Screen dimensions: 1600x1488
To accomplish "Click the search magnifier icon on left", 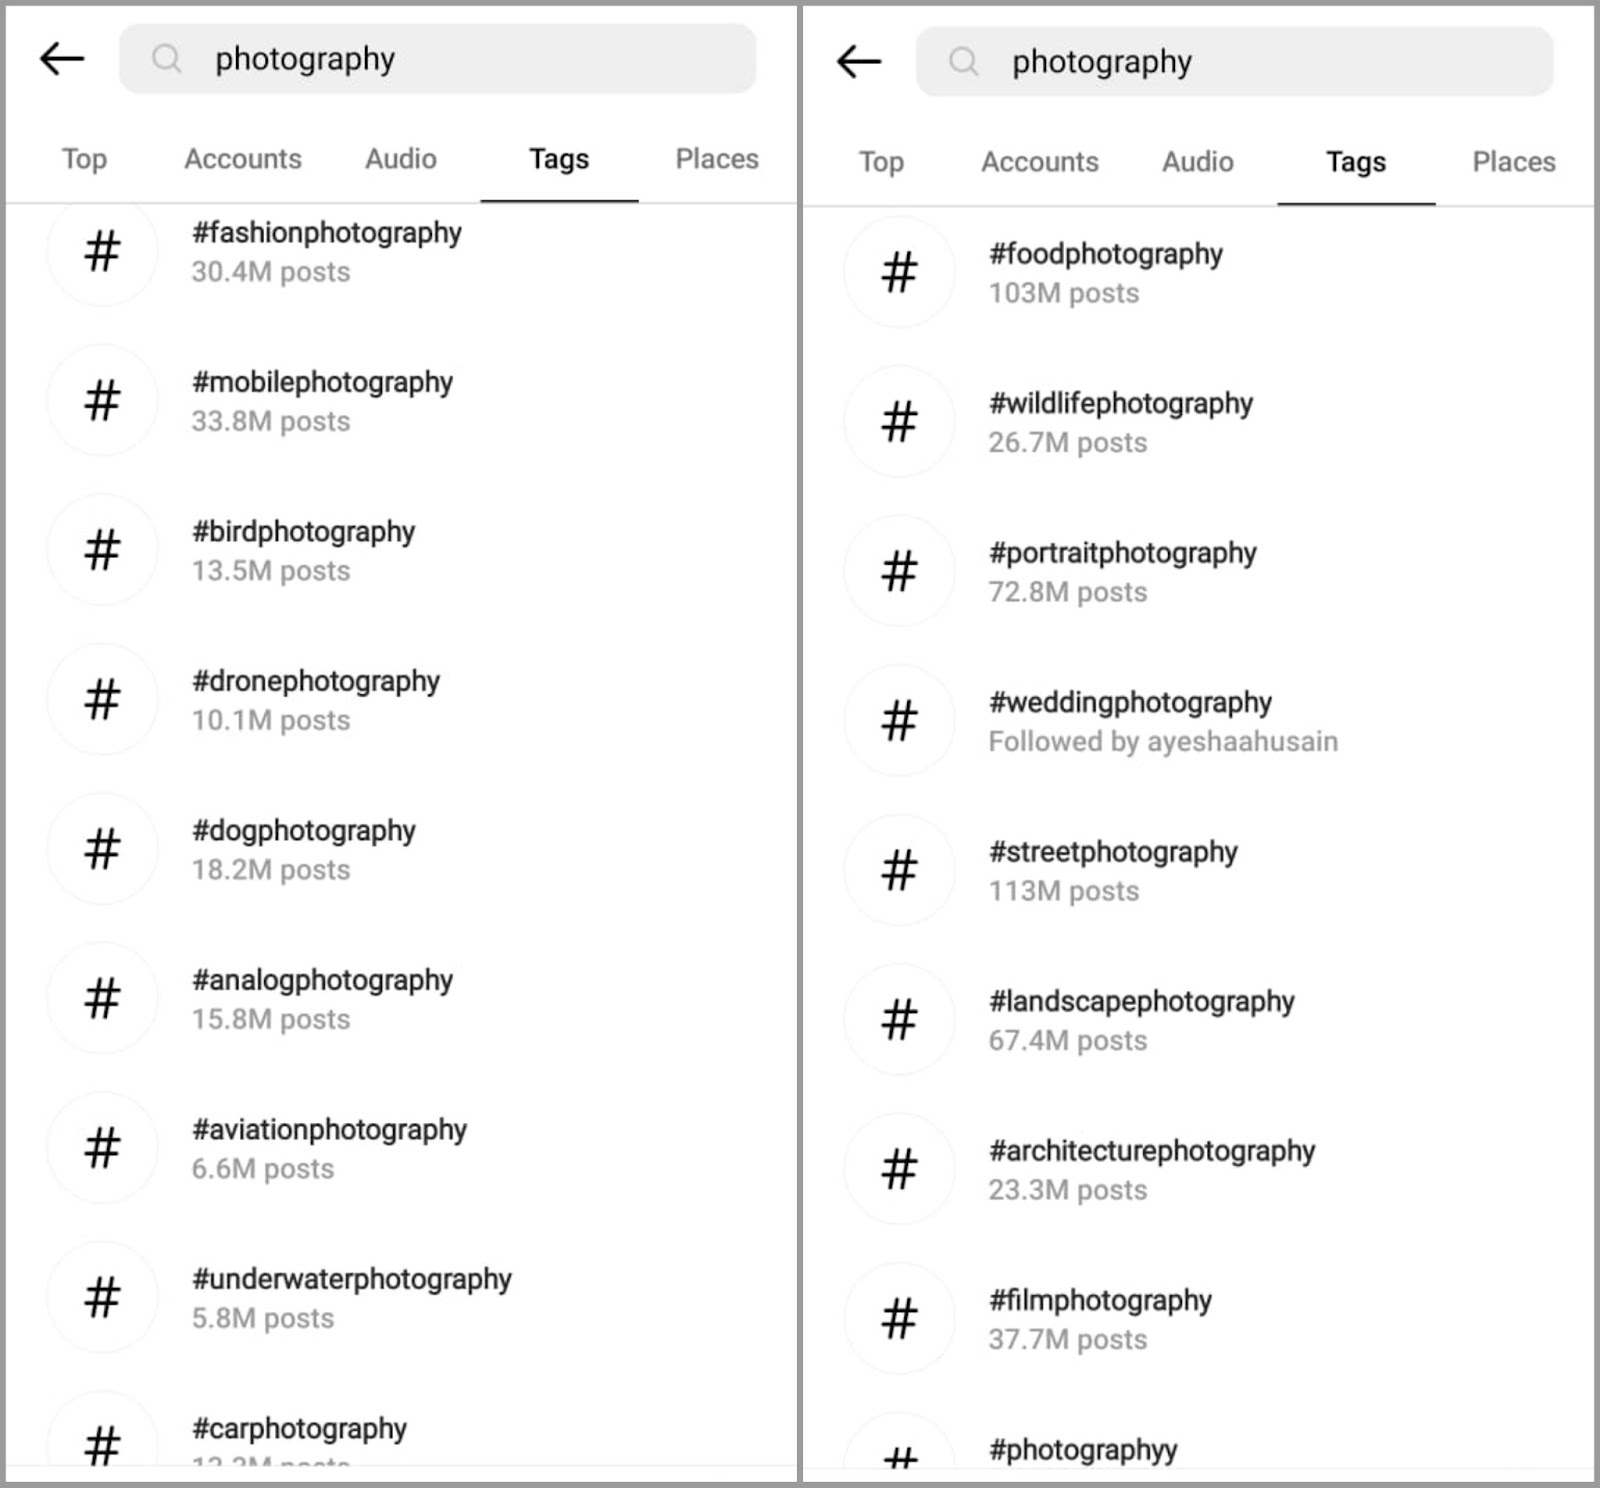I will (166, 59).
